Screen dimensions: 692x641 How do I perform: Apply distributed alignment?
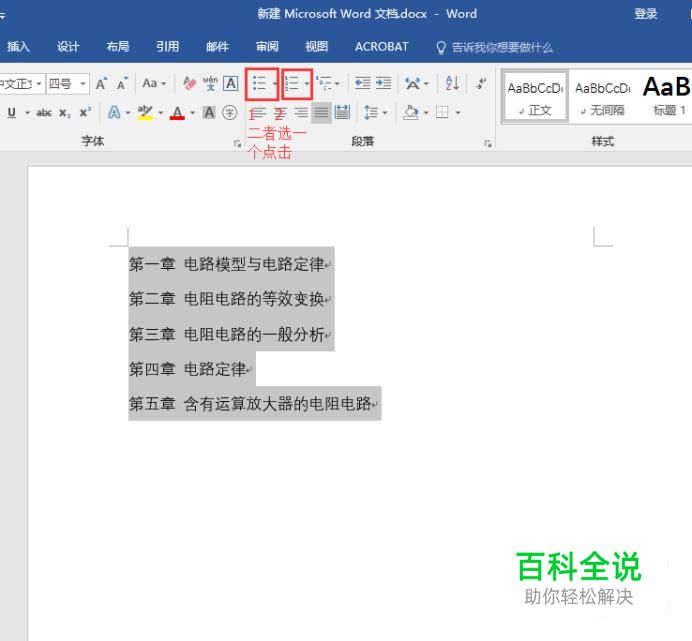342,113
